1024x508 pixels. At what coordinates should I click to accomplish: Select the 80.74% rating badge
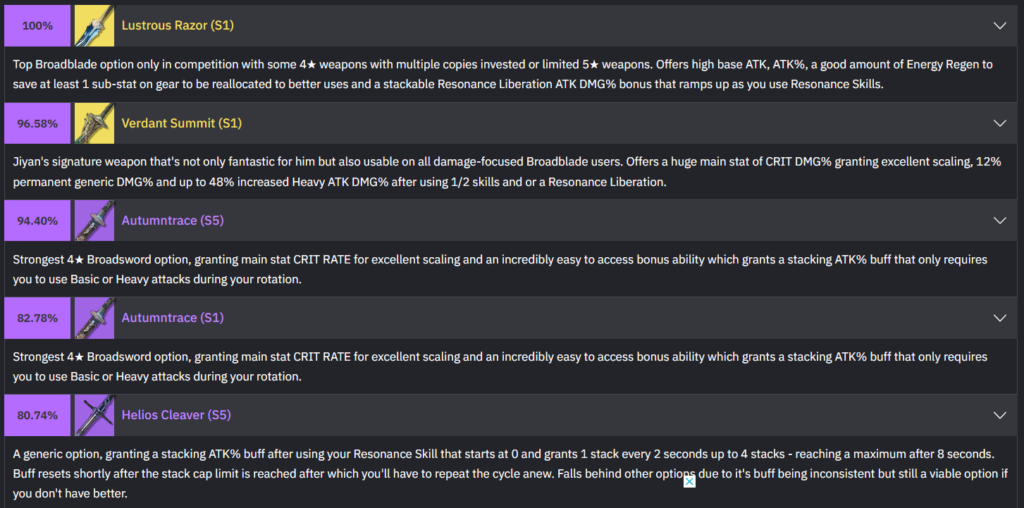(38, 415)
